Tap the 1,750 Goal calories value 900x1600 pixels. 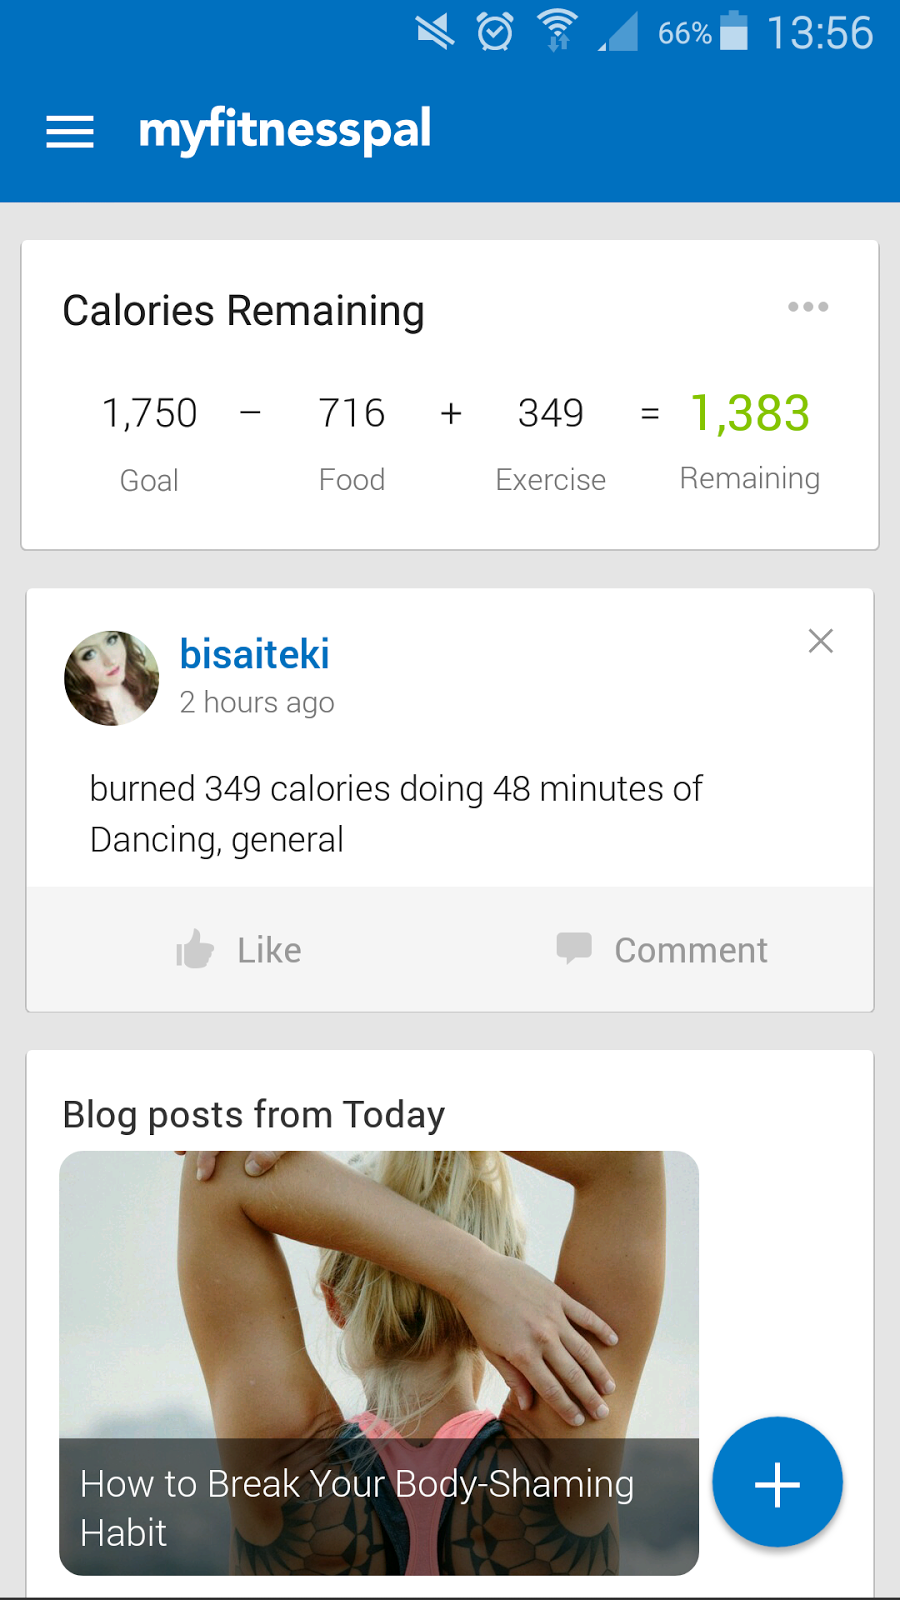tap(150, 413)
